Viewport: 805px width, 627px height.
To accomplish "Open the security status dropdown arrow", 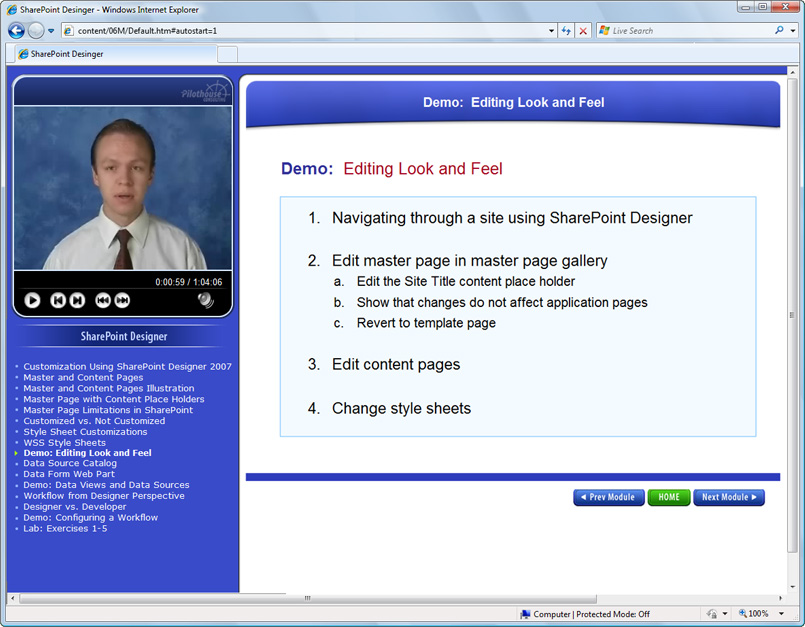I will (x=725, y=614).
